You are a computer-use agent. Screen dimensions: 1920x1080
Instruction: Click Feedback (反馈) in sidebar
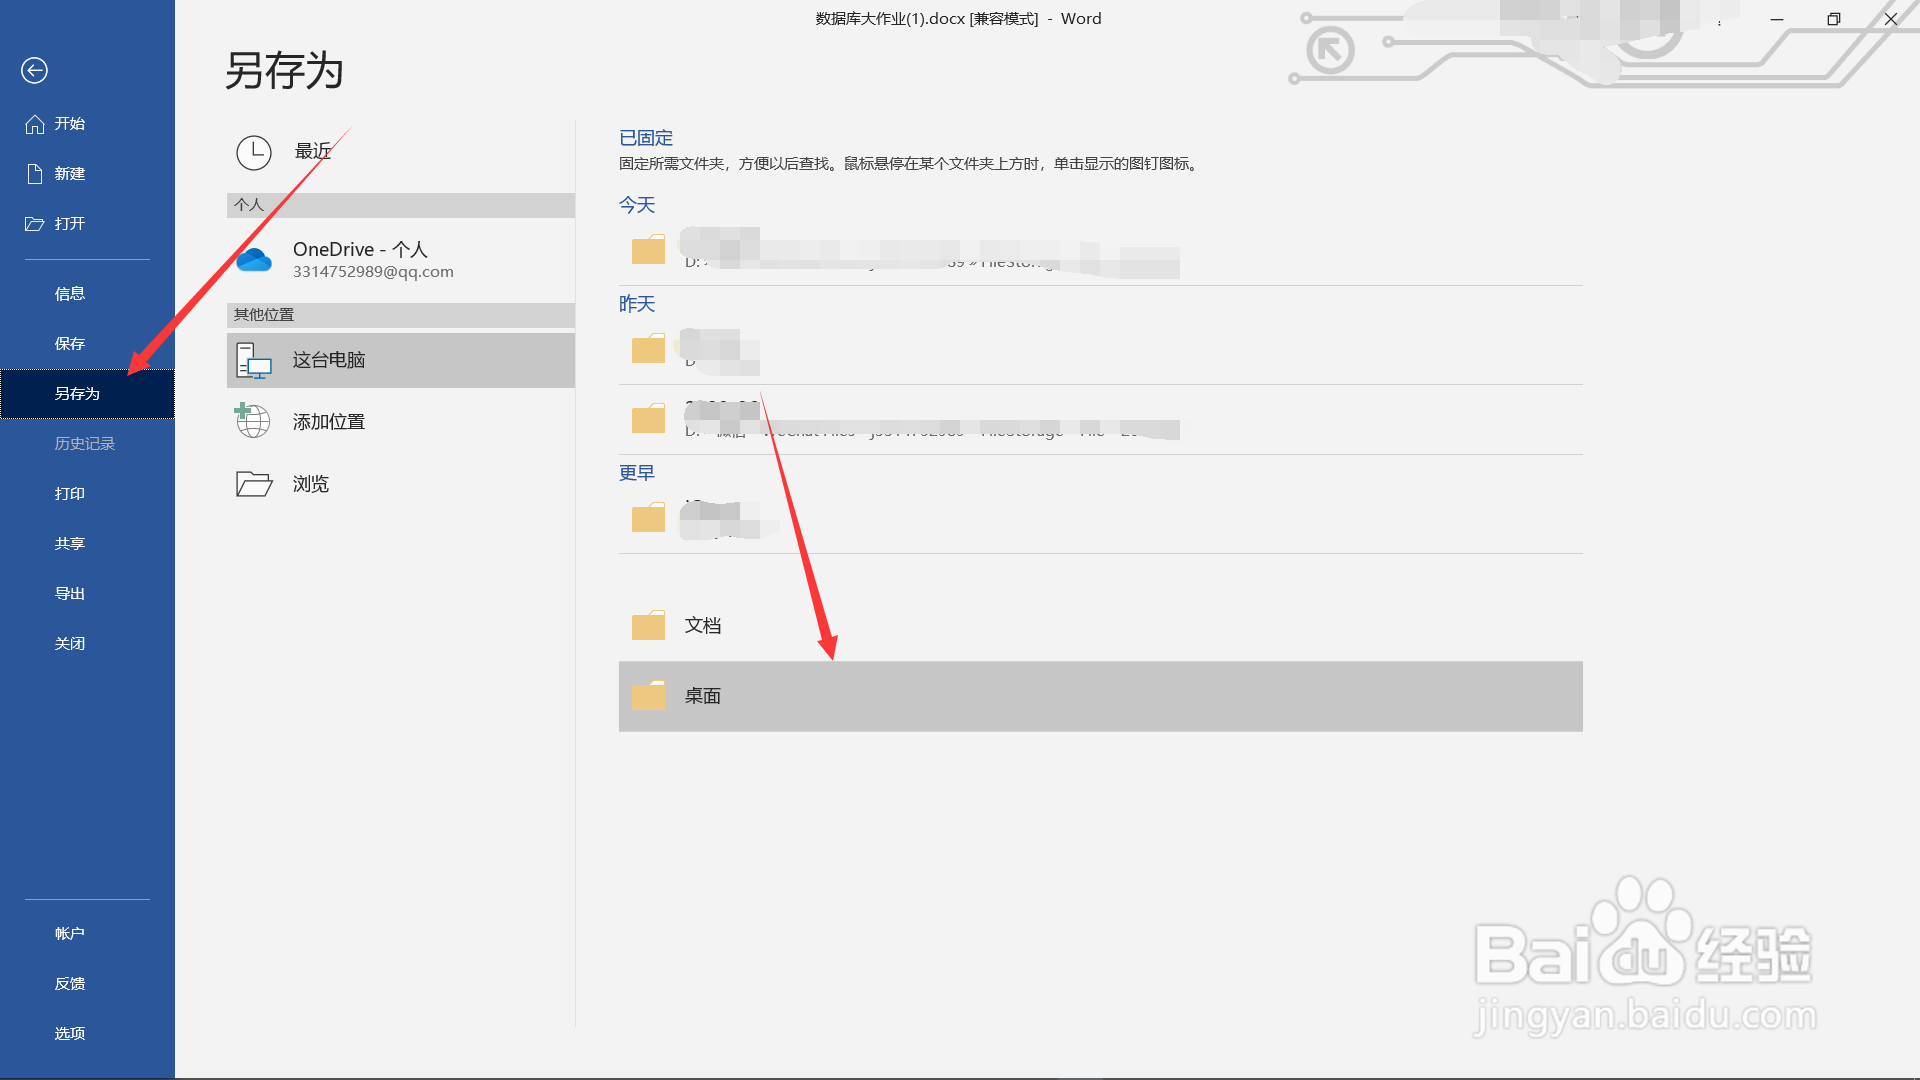70,984
